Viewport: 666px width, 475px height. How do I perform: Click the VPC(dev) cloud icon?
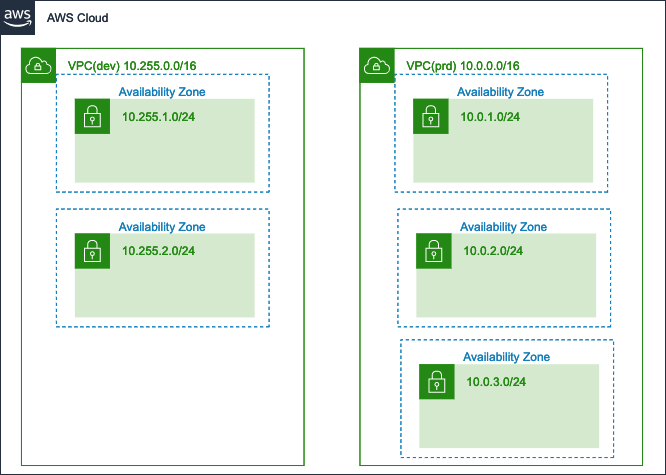37,66
